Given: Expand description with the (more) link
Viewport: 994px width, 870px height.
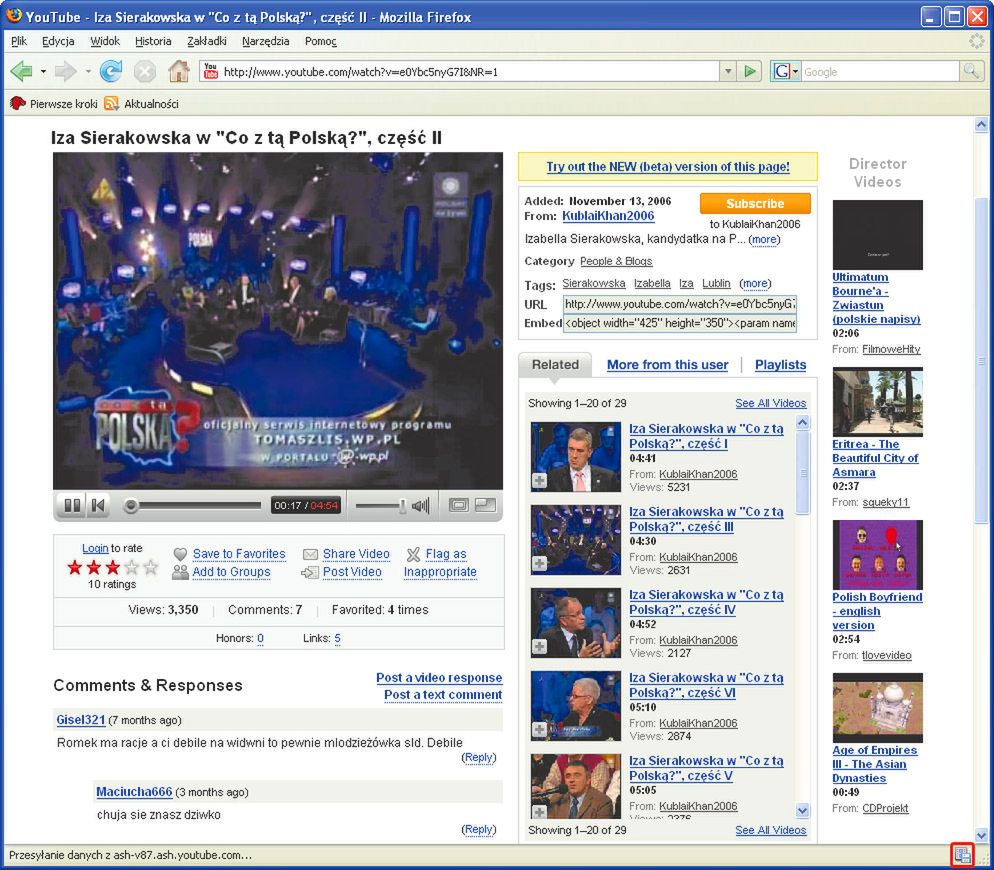Looking at the screenshot, I should click(x=764, y=240).
